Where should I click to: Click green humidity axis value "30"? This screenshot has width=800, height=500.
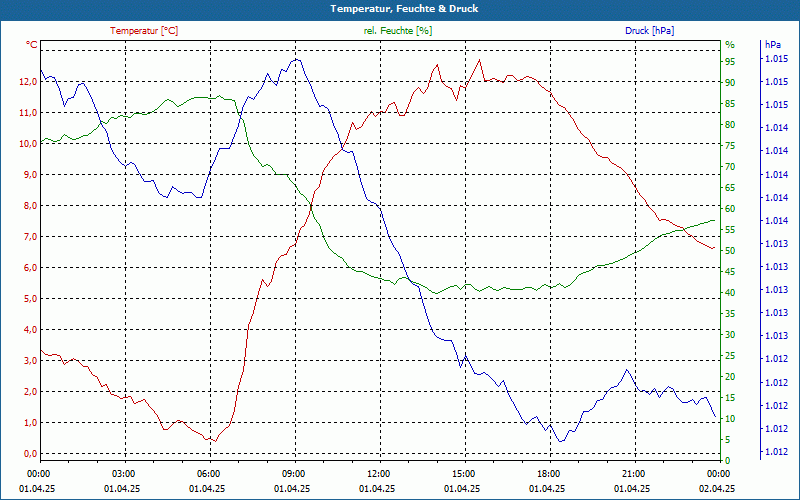click(730, 335)
